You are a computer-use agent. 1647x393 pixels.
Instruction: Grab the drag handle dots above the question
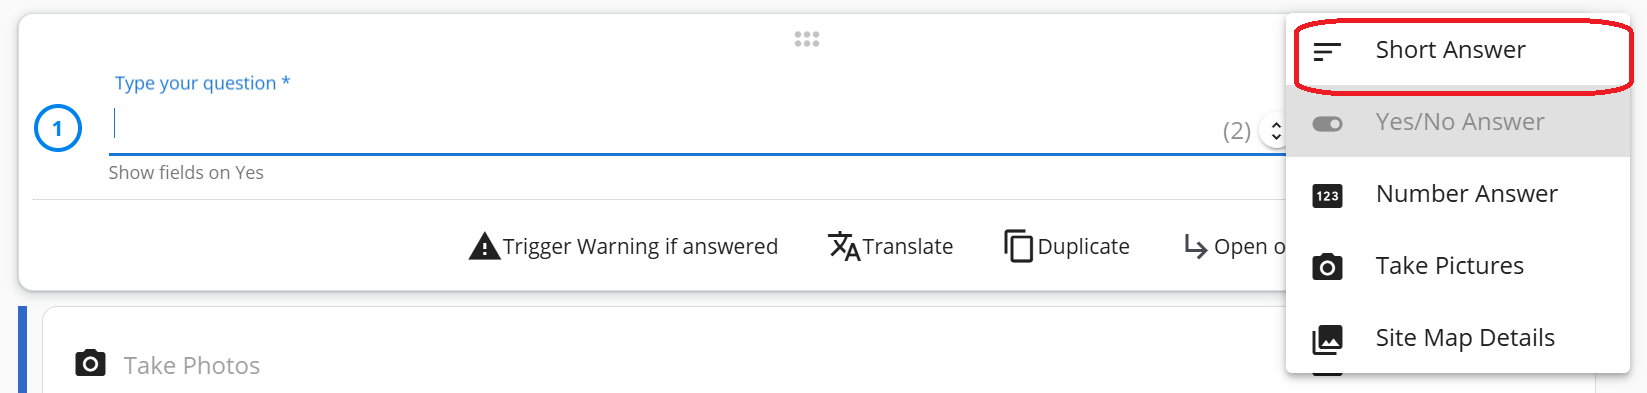[807, 39]
